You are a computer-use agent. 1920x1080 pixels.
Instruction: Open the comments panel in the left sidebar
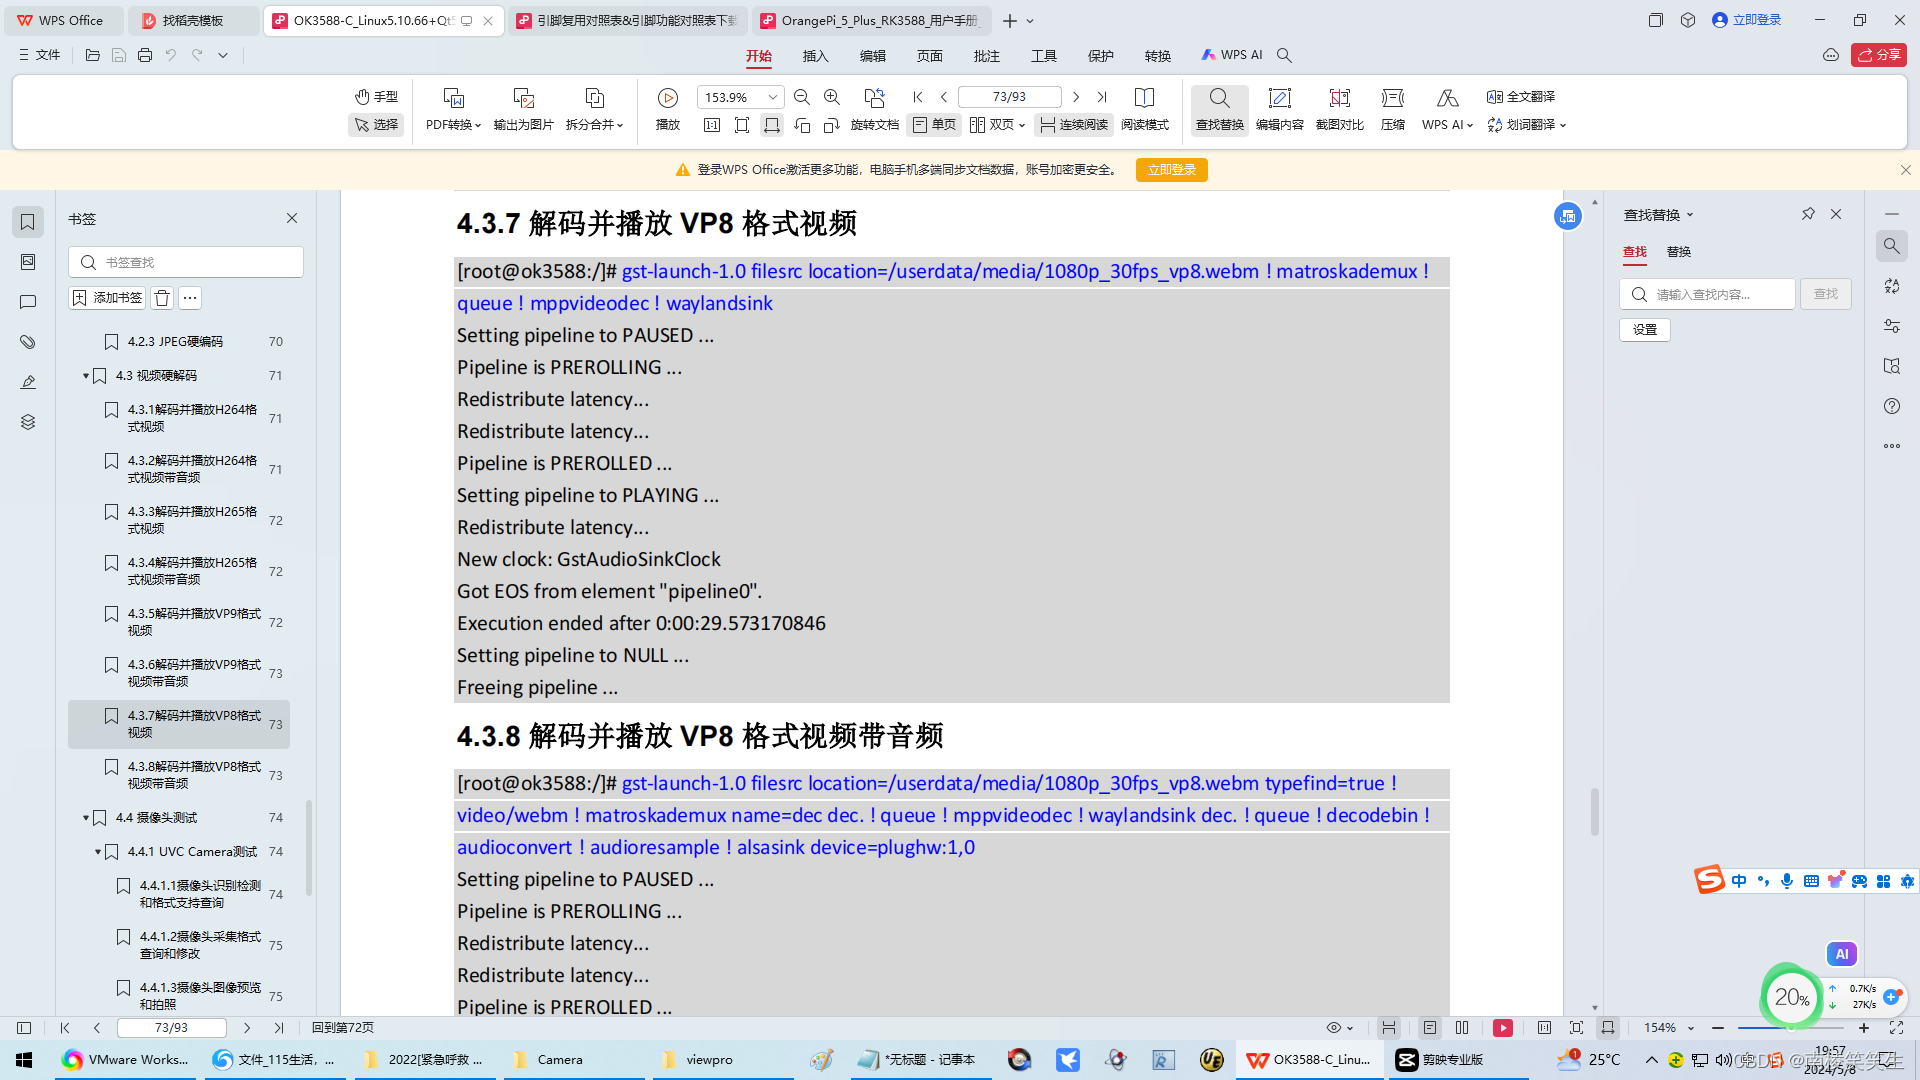[x=27, y=302]
